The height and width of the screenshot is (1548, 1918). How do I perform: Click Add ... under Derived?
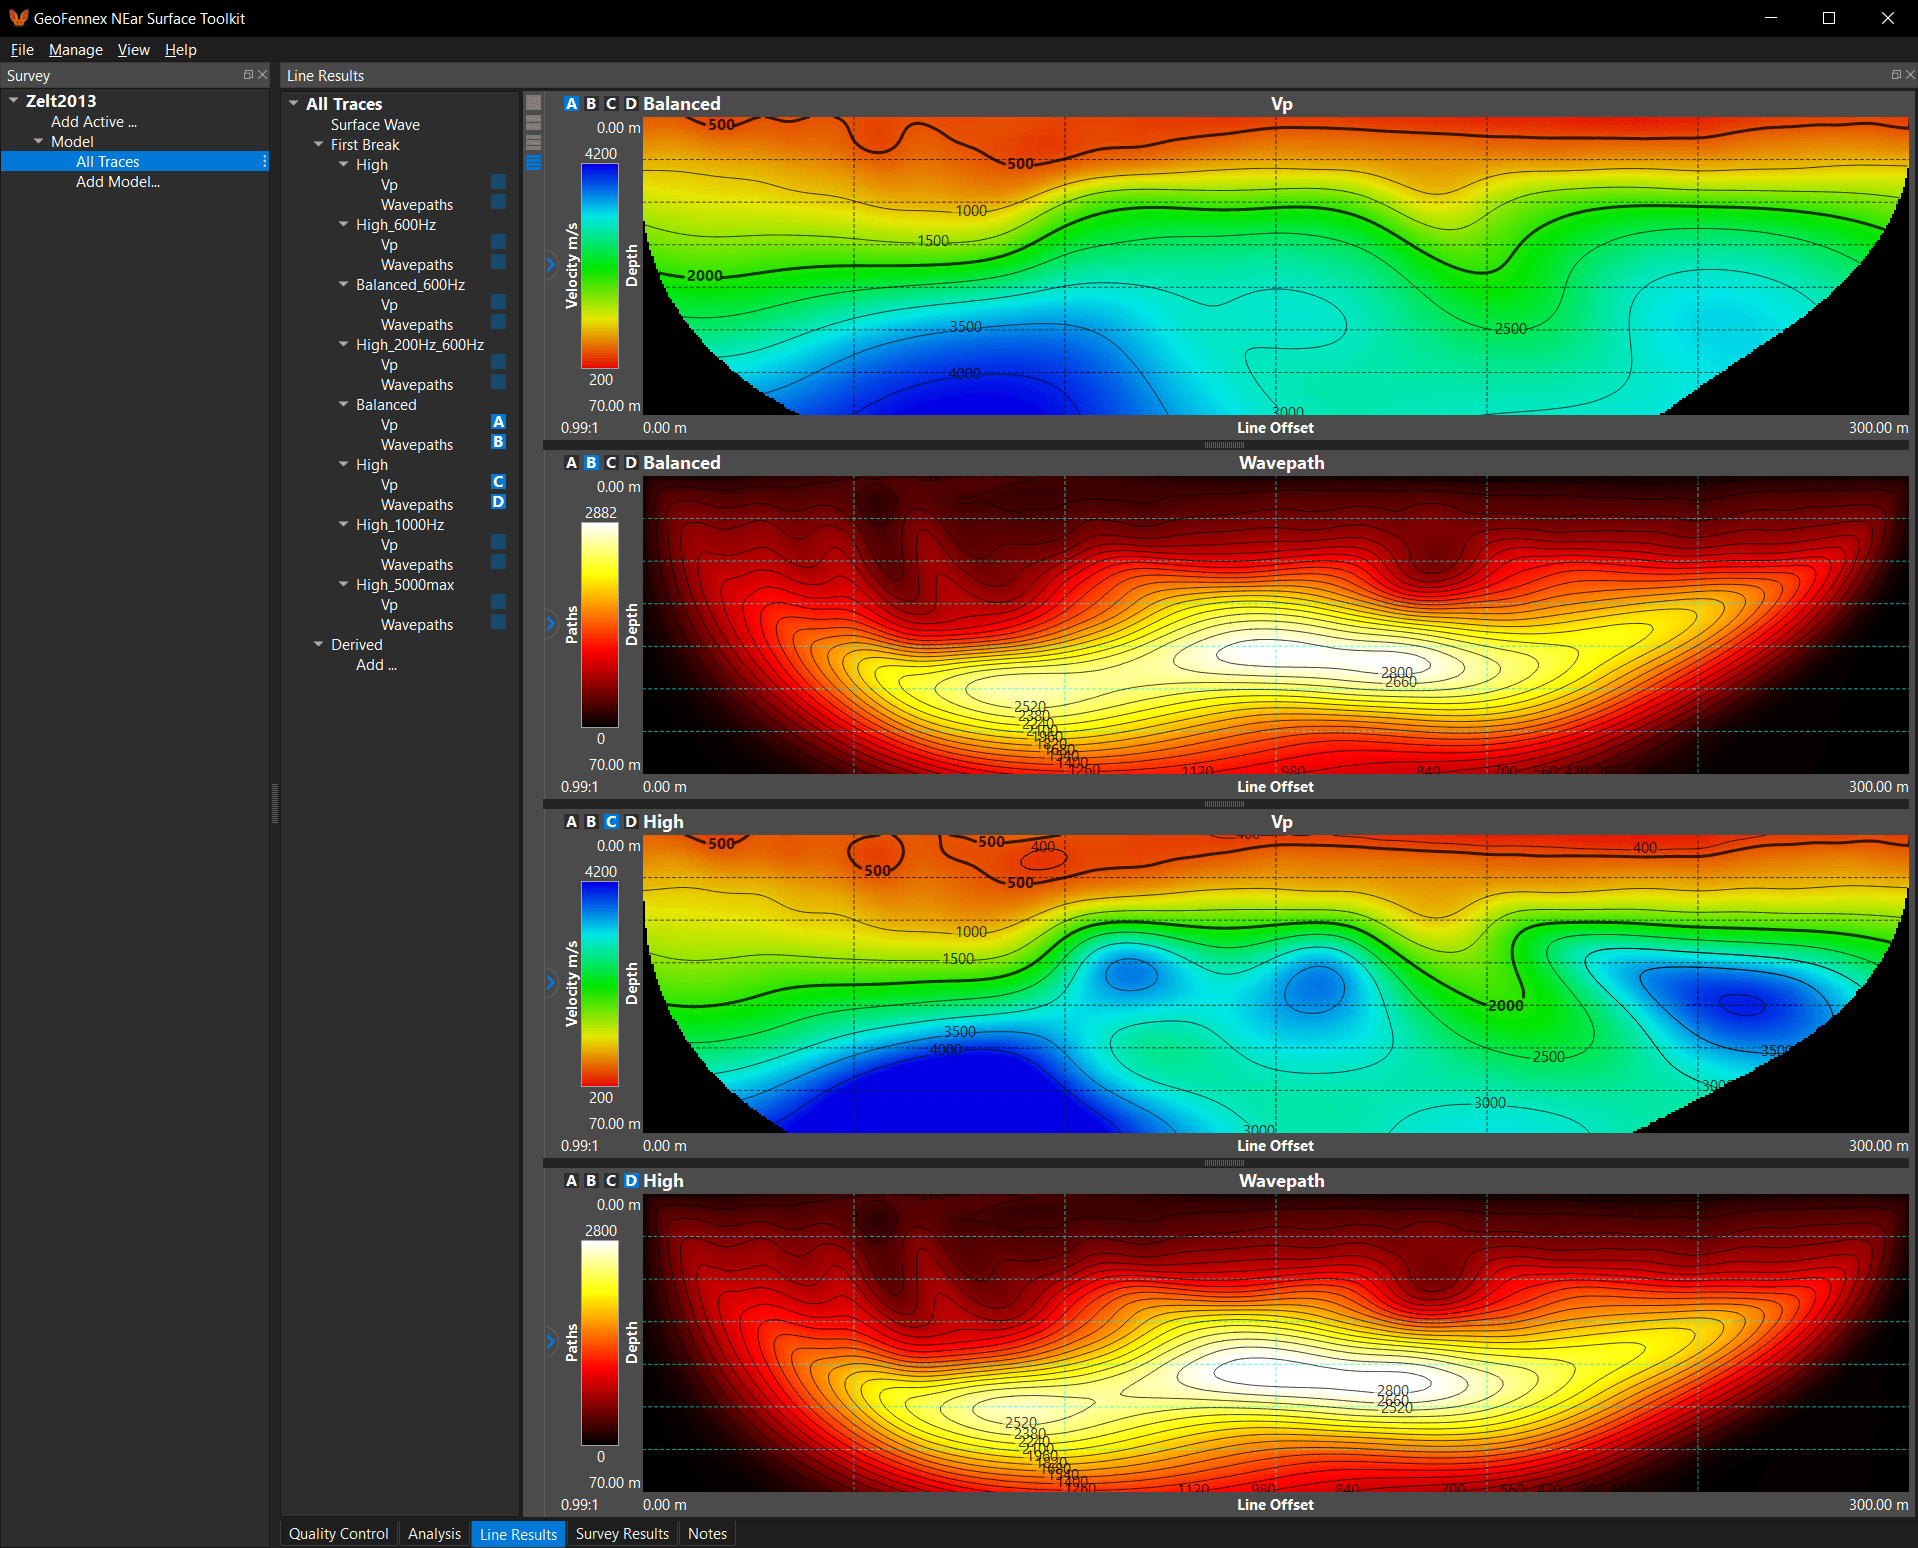tap(376, 665)
